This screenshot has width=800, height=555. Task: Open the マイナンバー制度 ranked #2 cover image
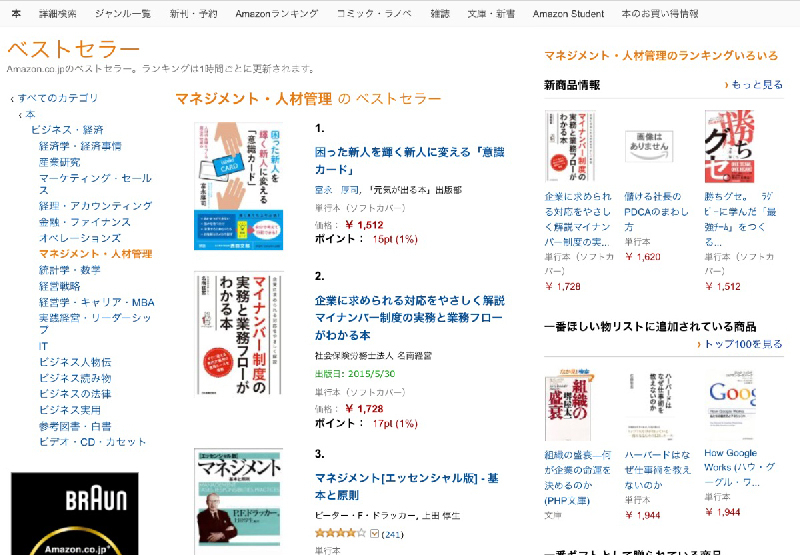[x=238, y=334]
